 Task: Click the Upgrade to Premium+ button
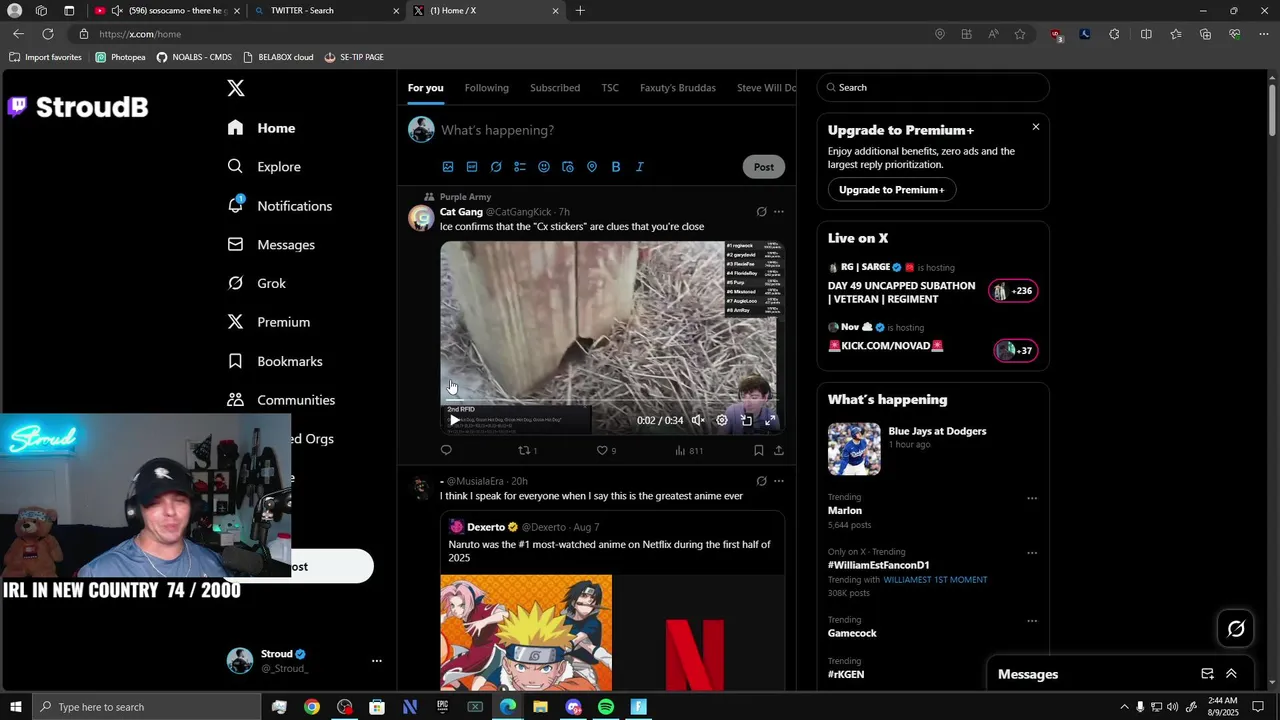pos(892,190)
